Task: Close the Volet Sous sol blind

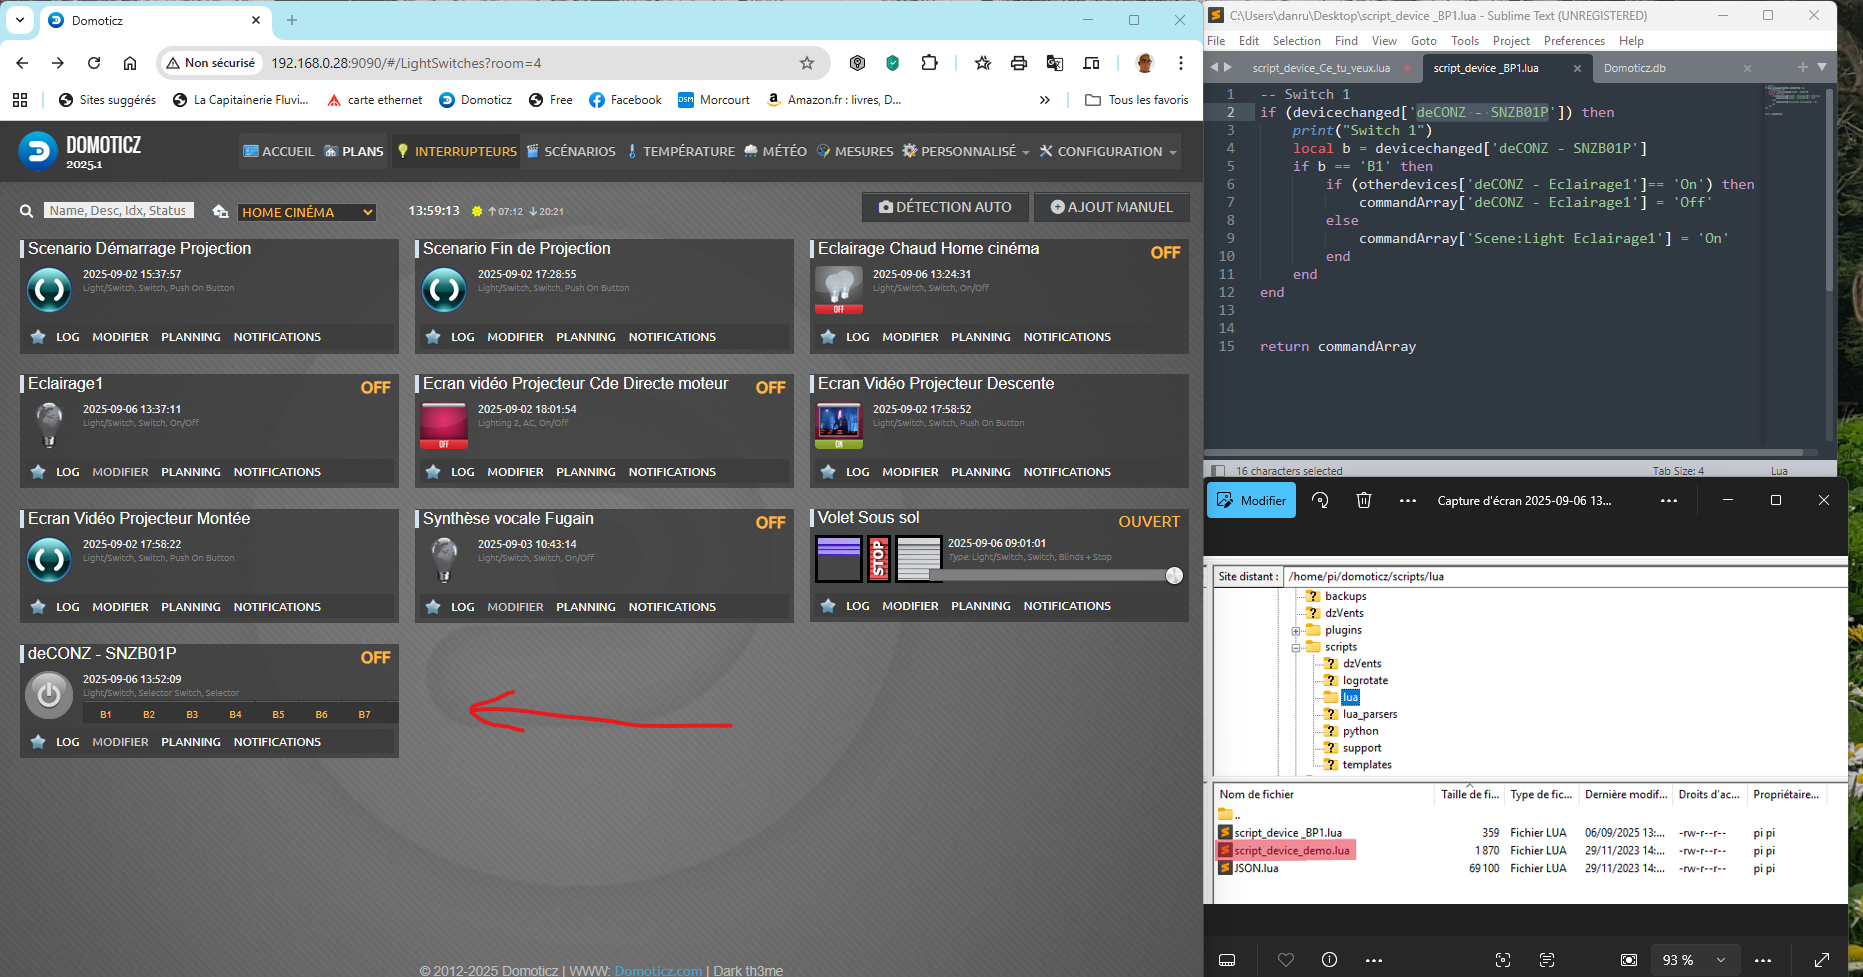Action: point(919,558)
